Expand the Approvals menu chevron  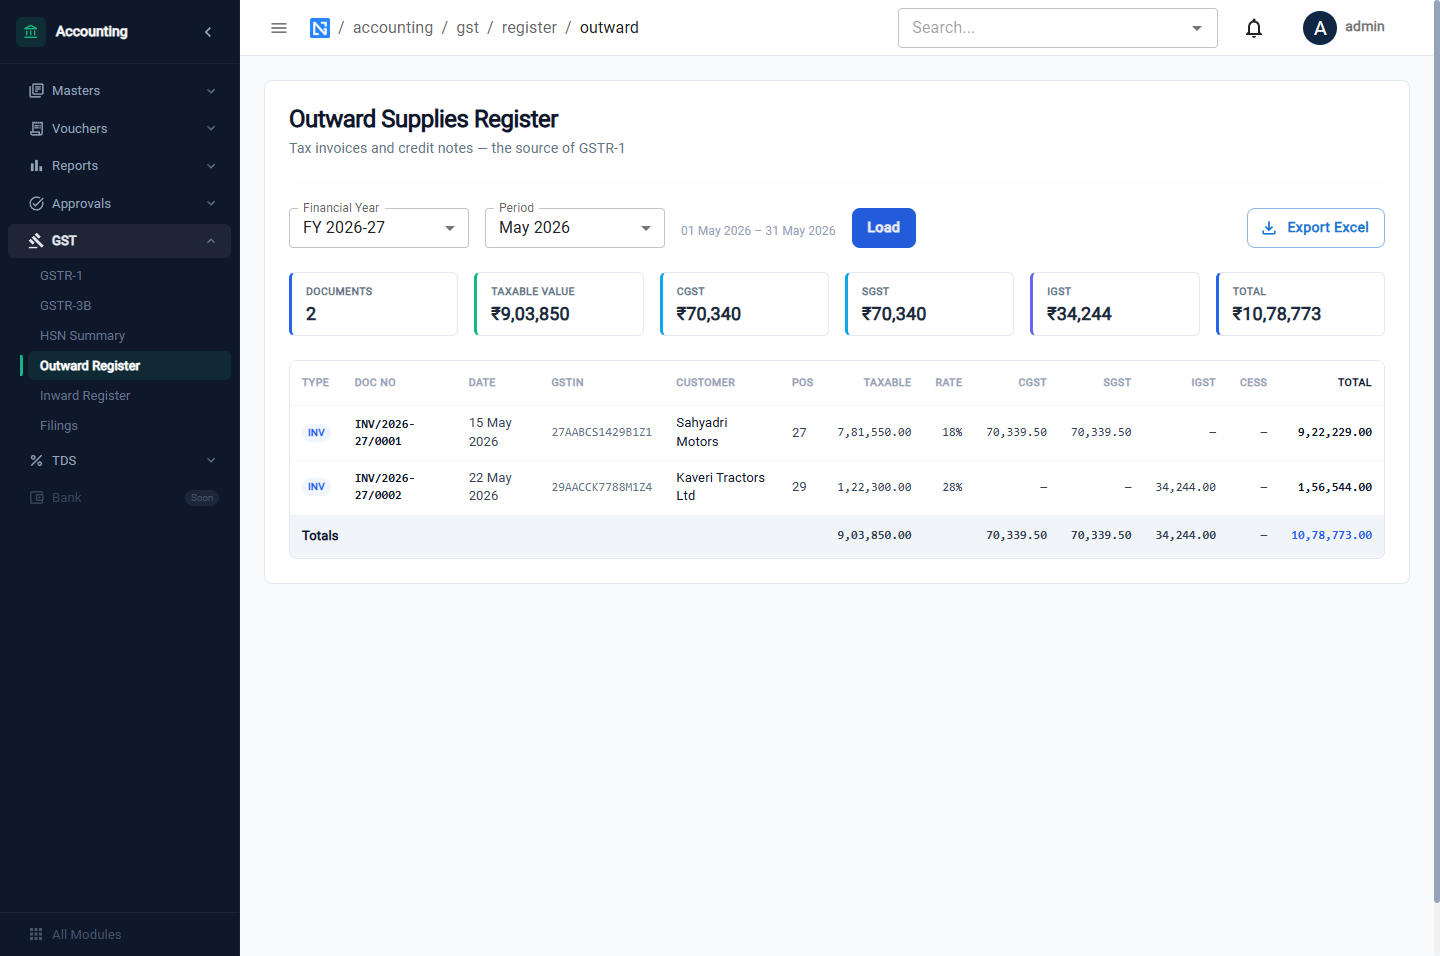point(211,204)
